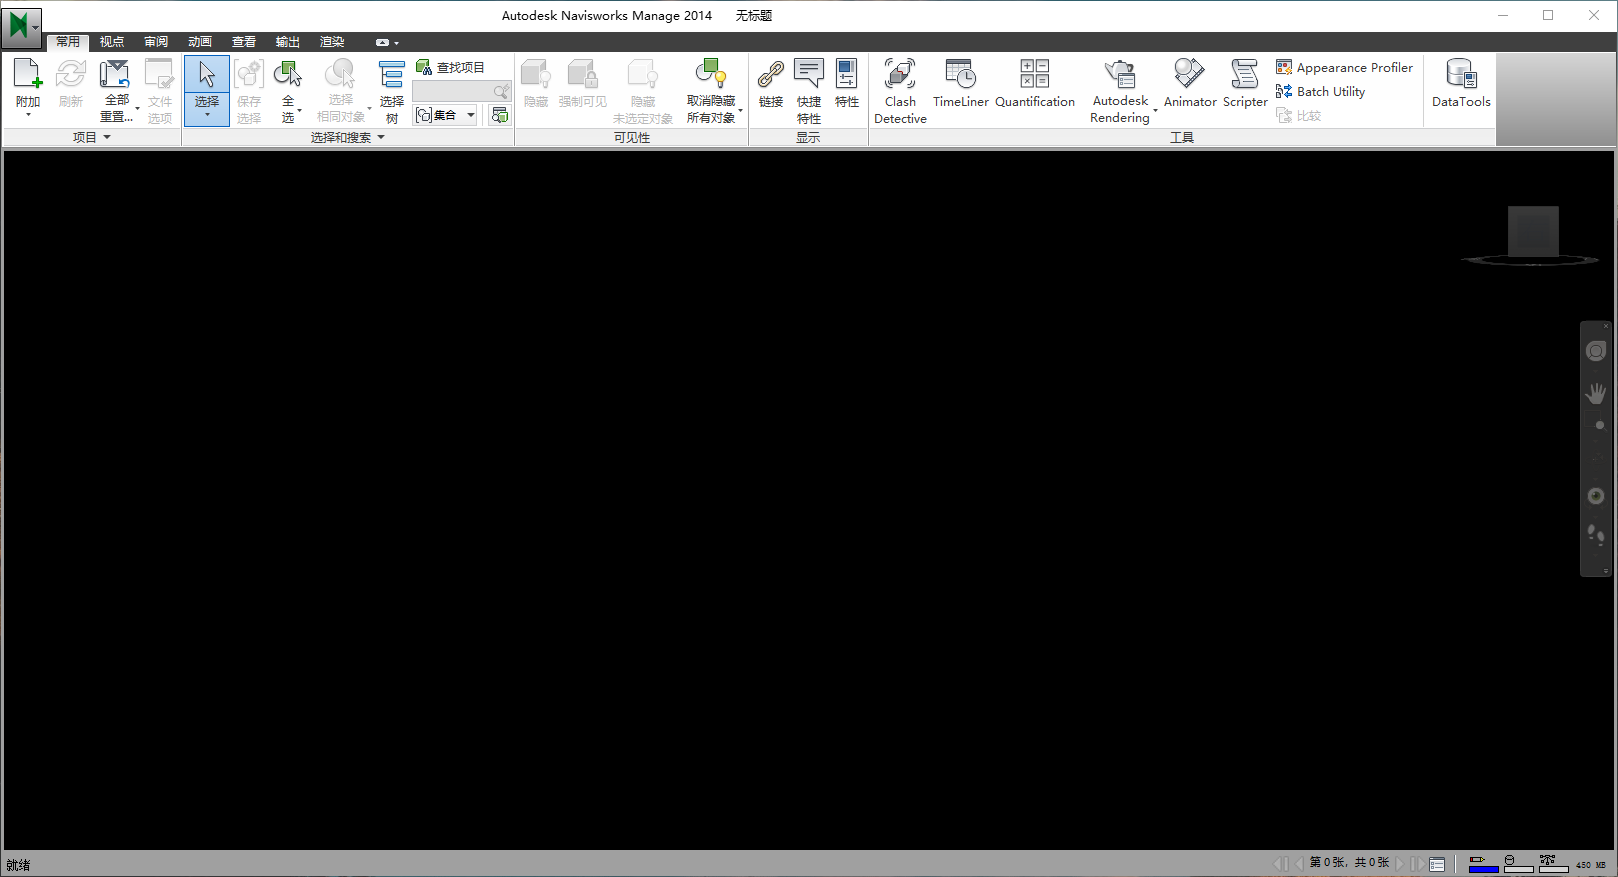The width and height of the screenshot is (1618, 877).
Task: Open the Unhide All dropdown arrow
Action: (x=740, y=110)
